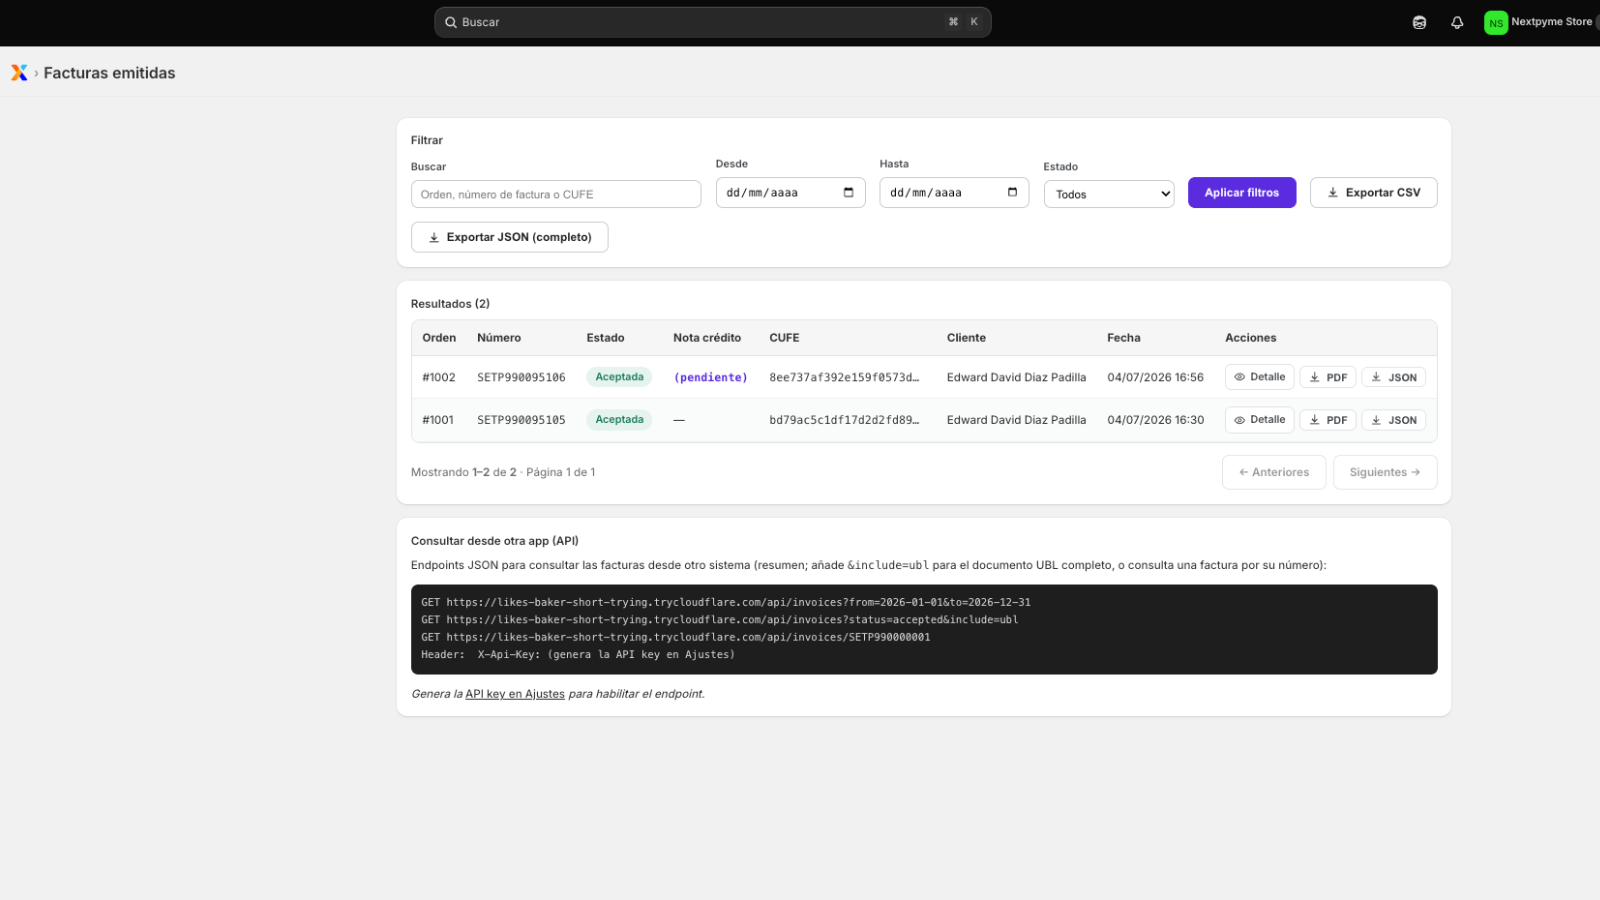Viewport: 1600px width, 900px height.
Task: View Detalle for order #1001
Action: (1260, 420)
